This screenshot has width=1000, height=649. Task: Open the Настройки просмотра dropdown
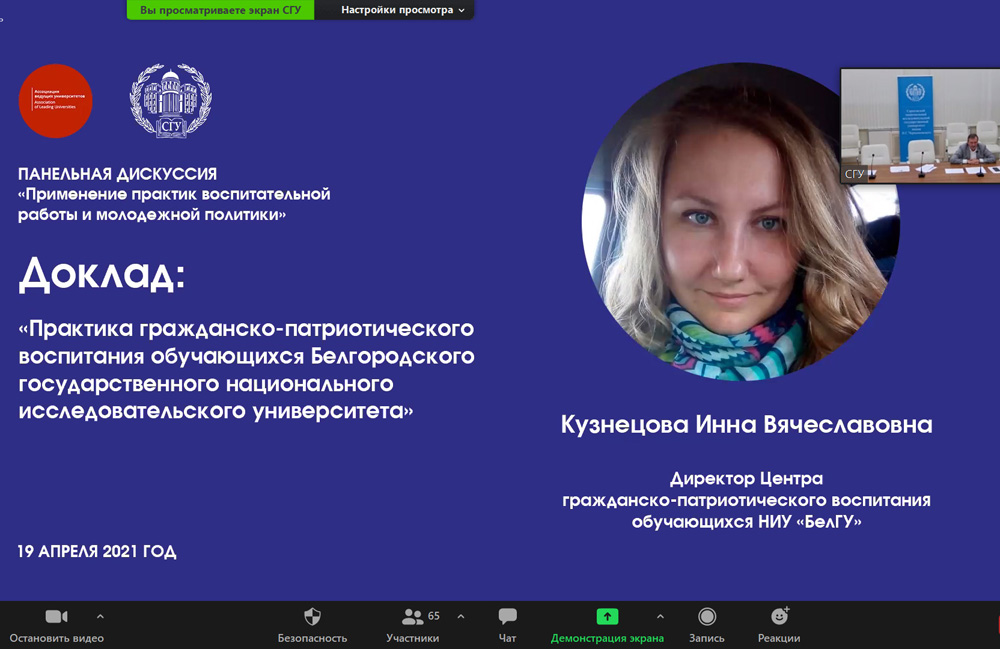click(x=403, y=10)
